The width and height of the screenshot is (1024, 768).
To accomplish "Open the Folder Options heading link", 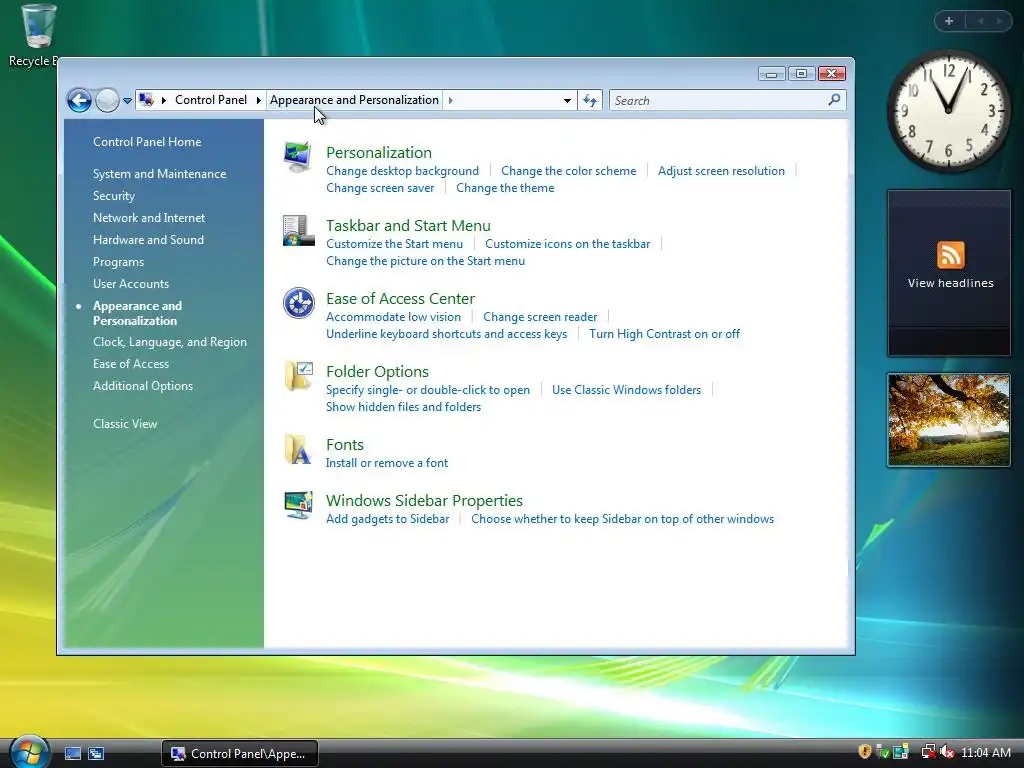I will point(377,372).
